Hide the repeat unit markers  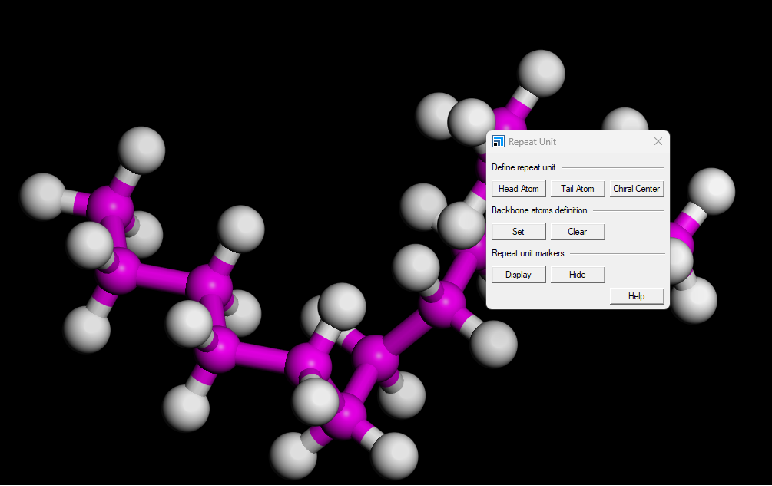(577, 274)
